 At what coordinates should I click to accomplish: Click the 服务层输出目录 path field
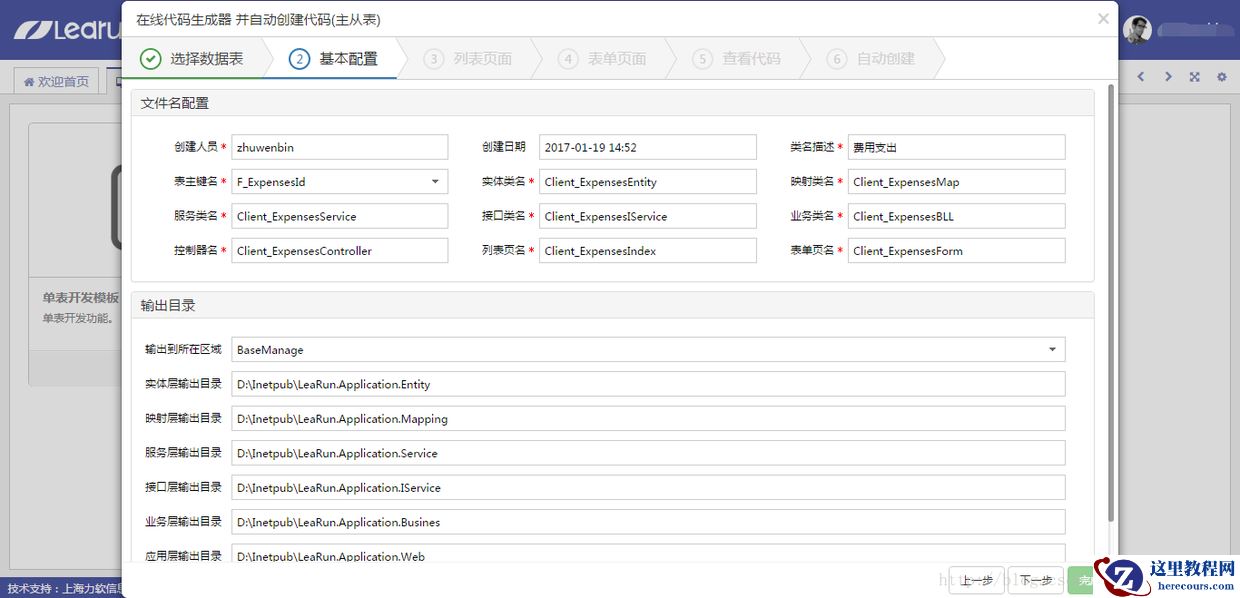648,453
